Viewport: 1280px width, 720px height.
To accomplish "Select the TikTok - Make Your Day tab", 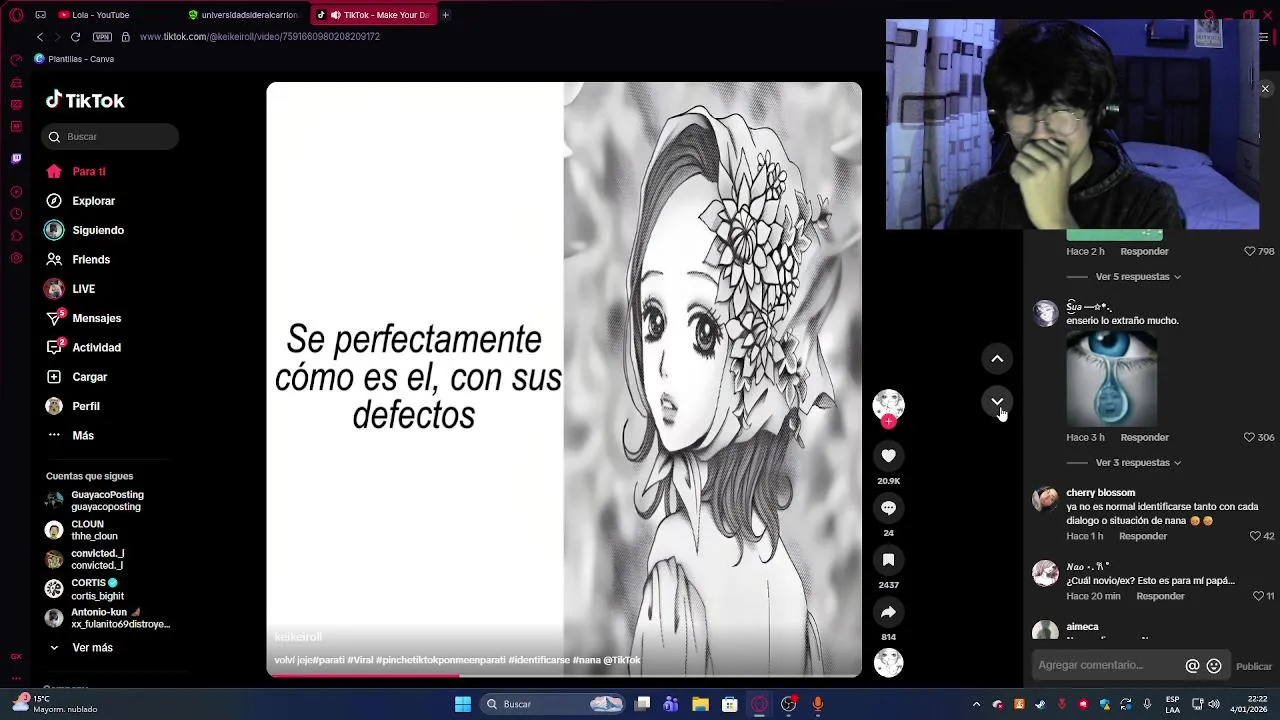I will point(372,15).
